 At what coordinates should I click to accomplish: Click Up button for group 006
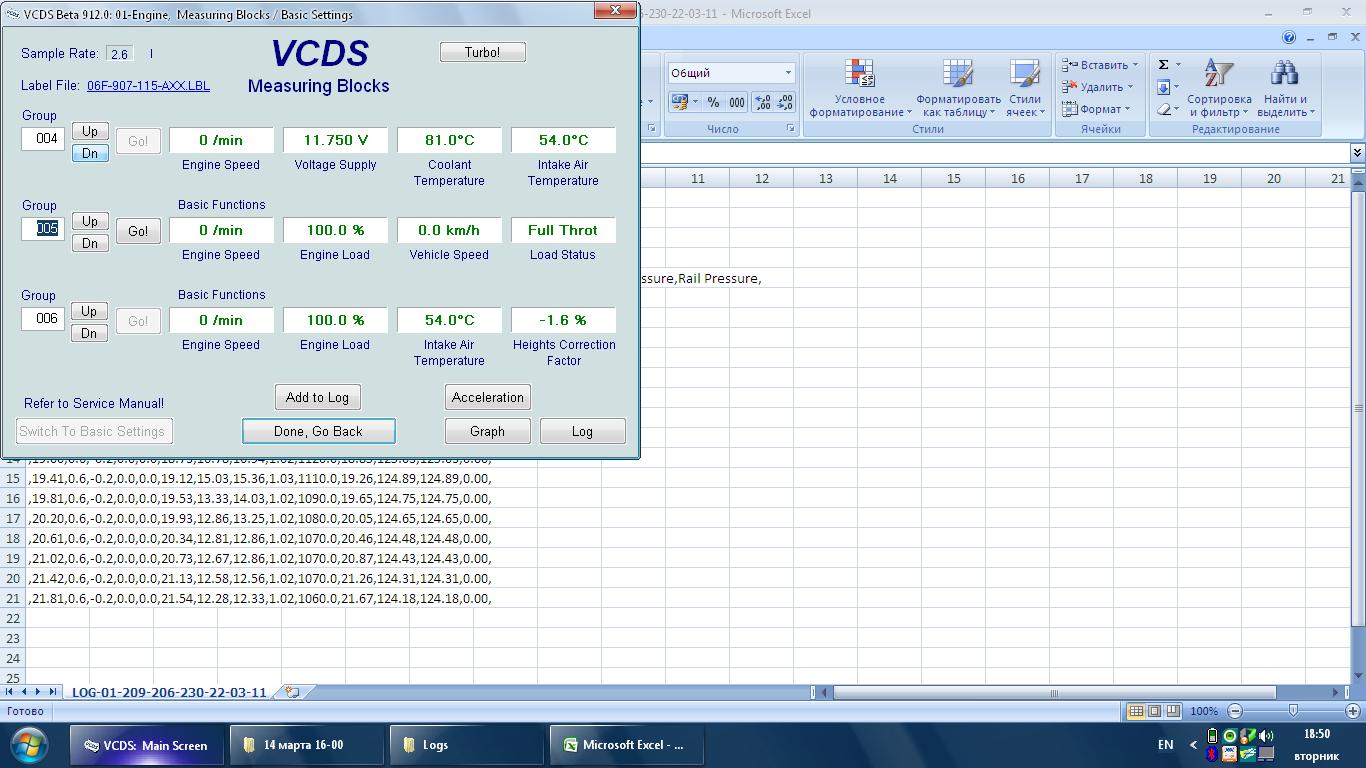(x=90, y=311)
